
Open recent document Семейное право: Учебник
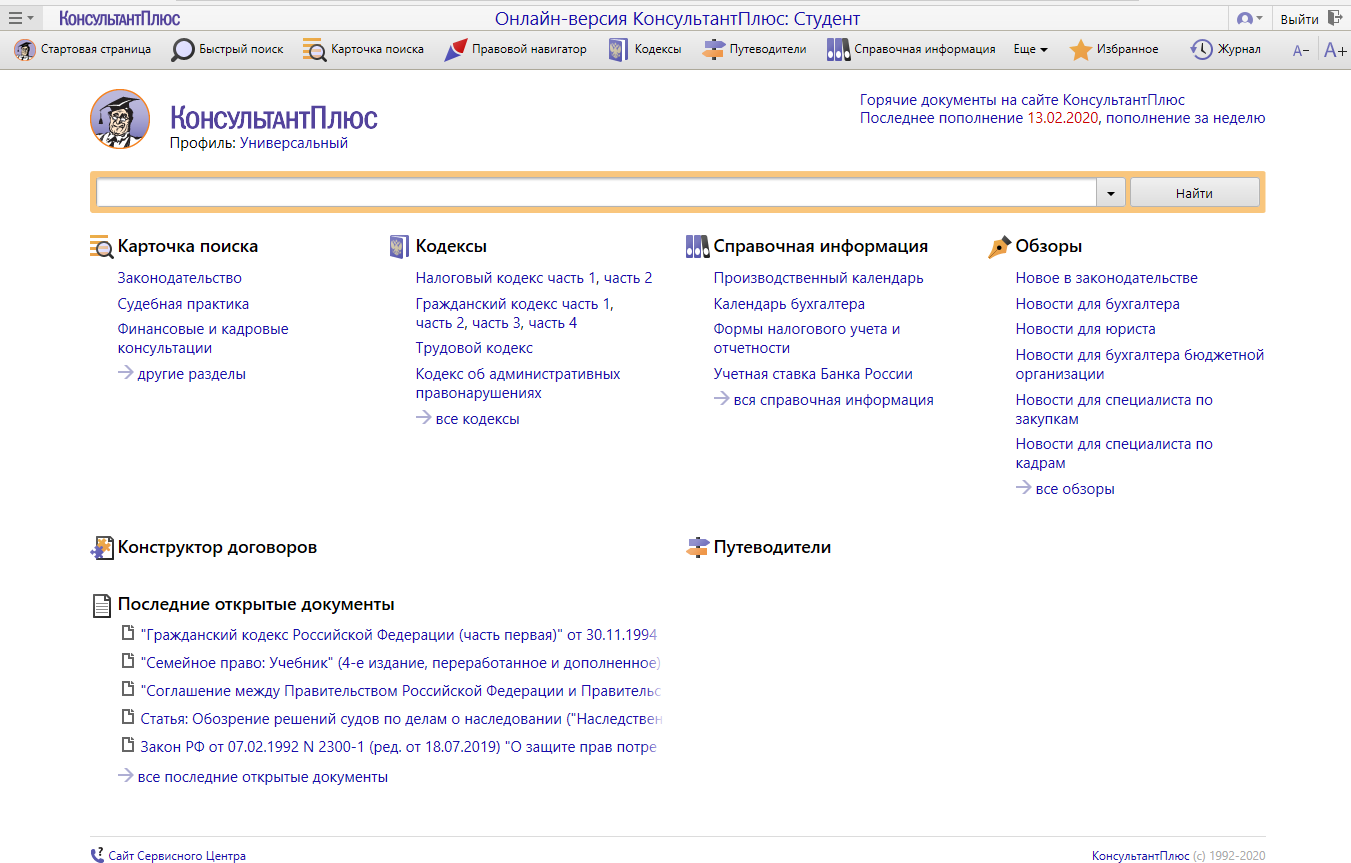click(401, 663)
